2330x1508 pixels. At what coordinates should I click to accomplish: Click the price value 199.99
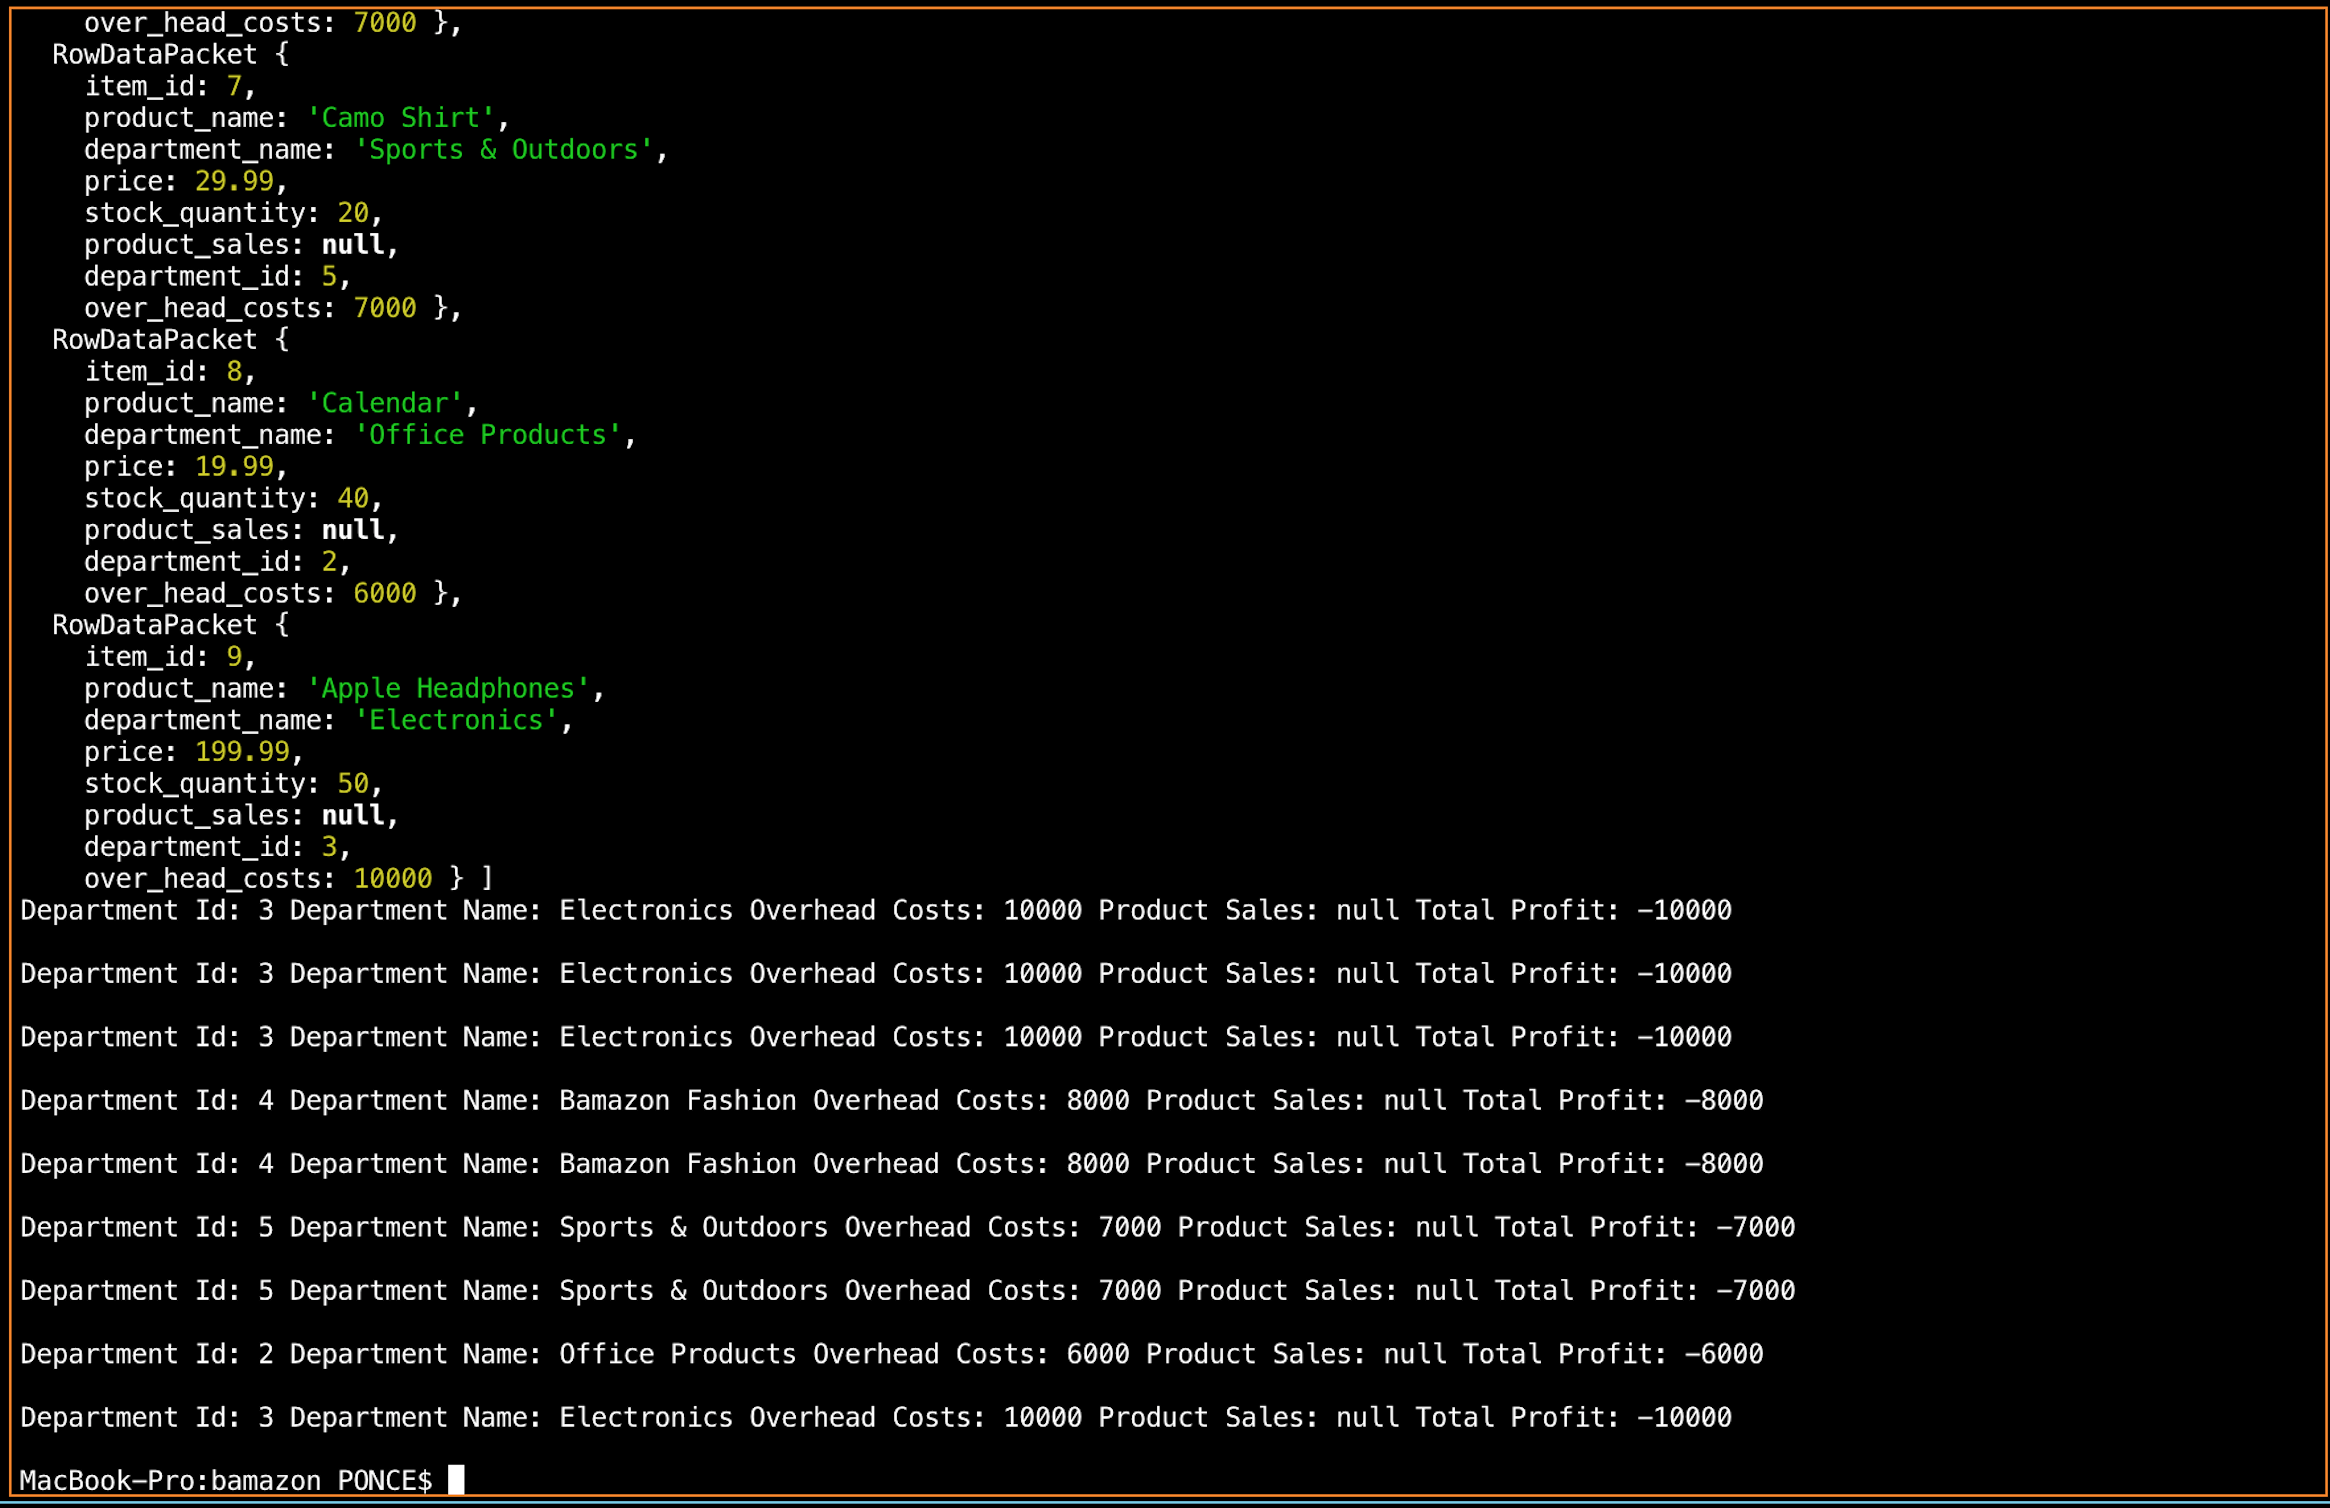242,752
